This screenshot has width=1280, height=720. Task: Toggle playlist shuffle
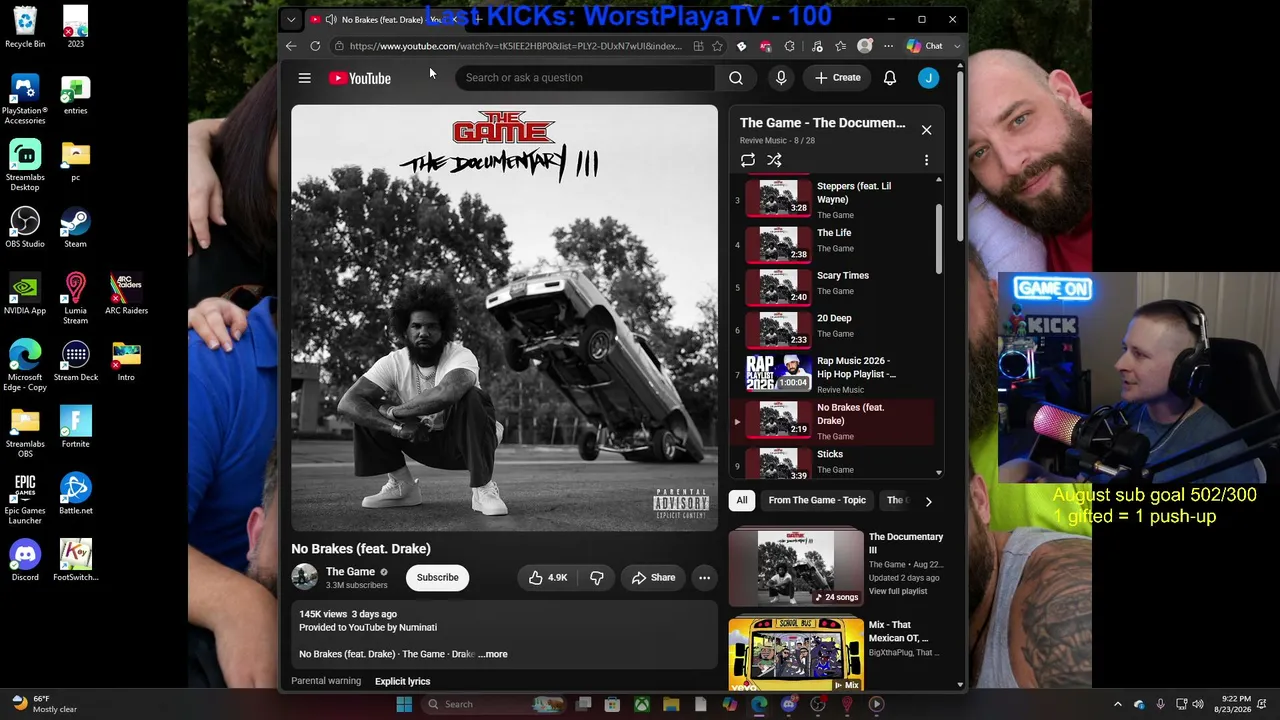pos(774,160)
